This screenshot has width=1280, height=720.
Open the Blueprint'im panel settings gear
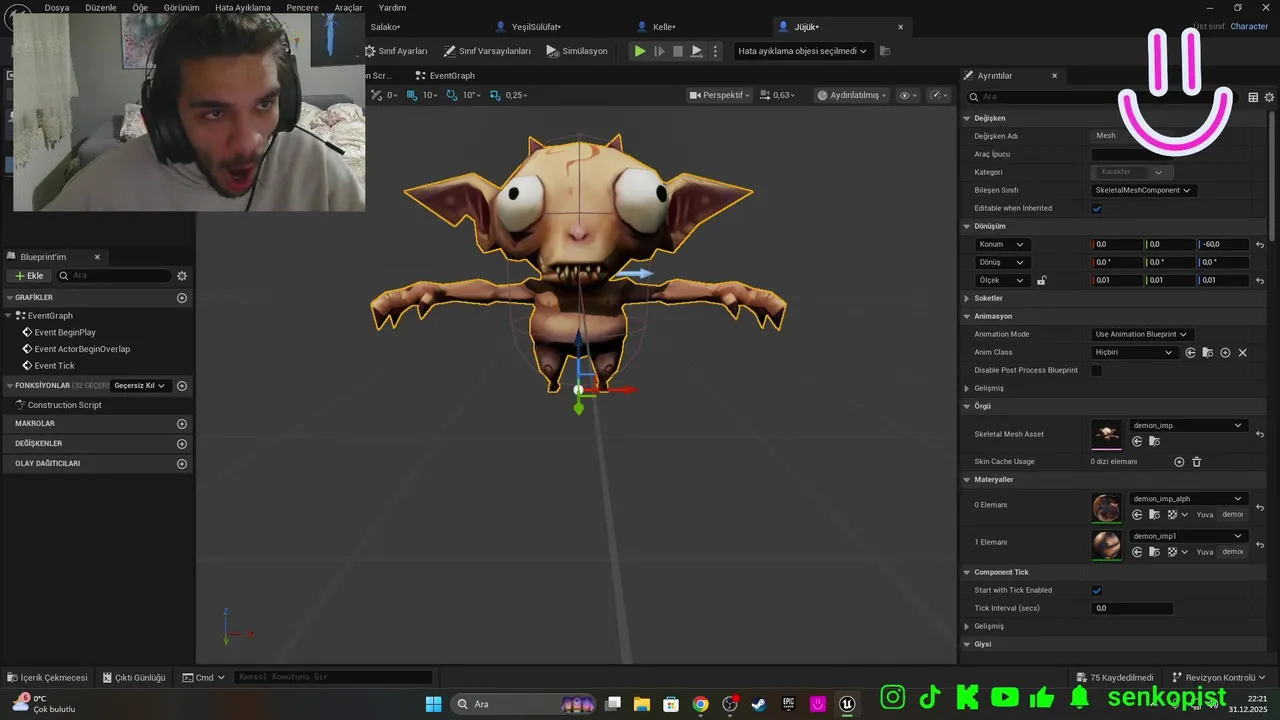point(182,276)
